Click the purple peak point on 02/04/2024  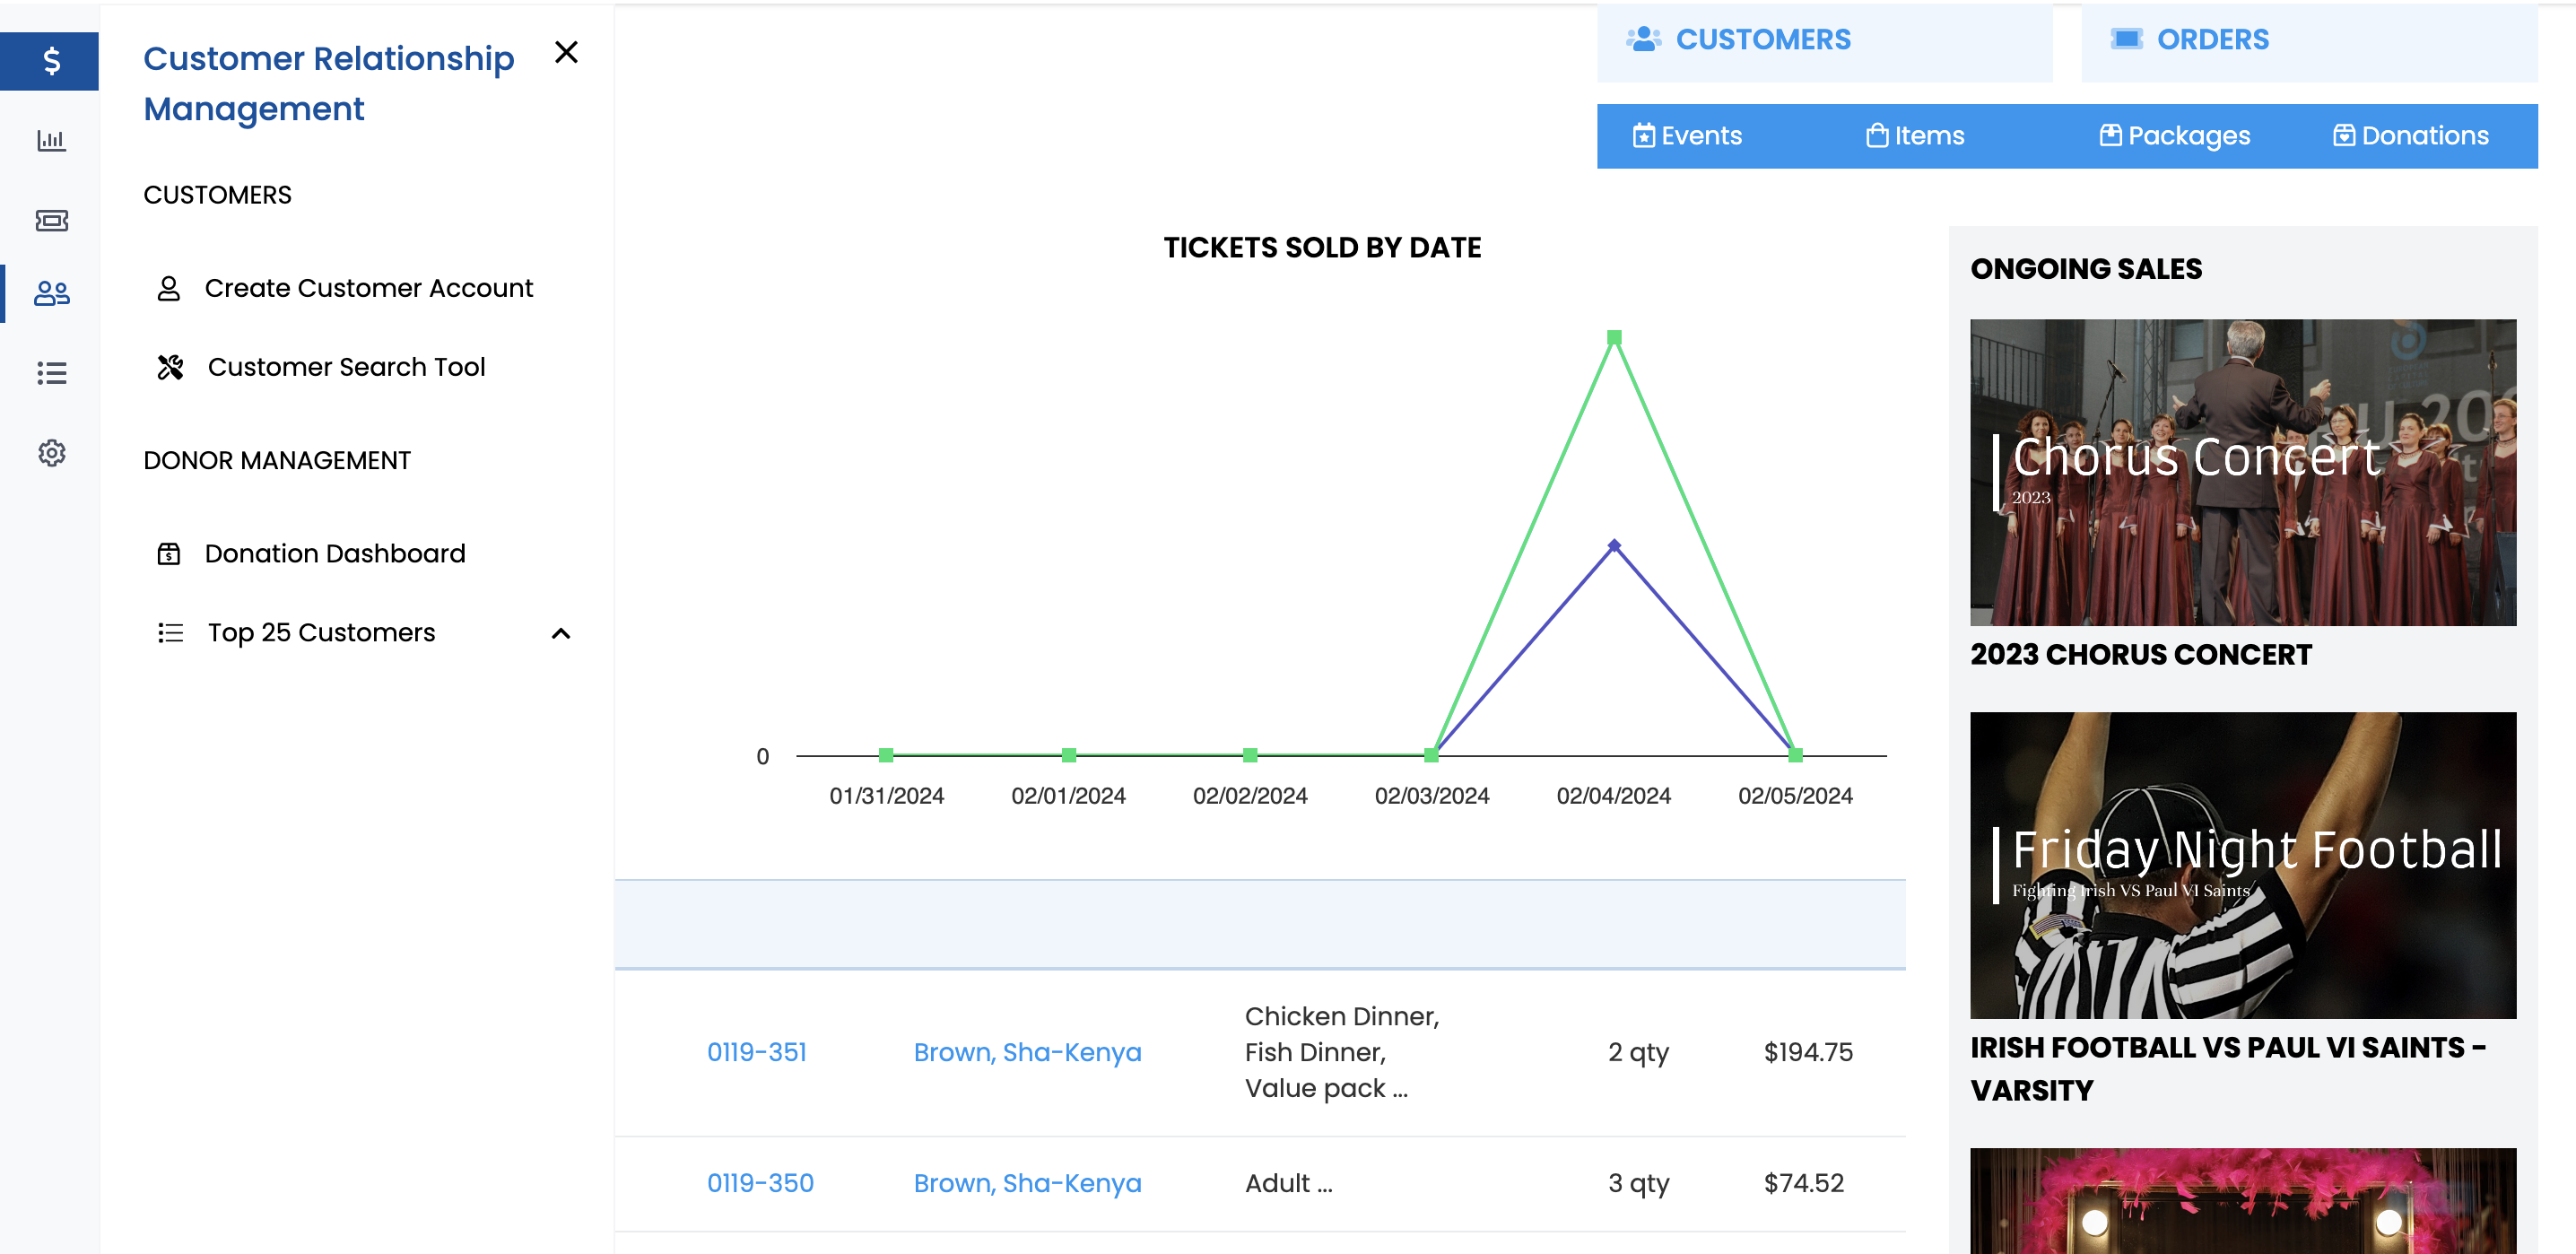(1614, 545)
